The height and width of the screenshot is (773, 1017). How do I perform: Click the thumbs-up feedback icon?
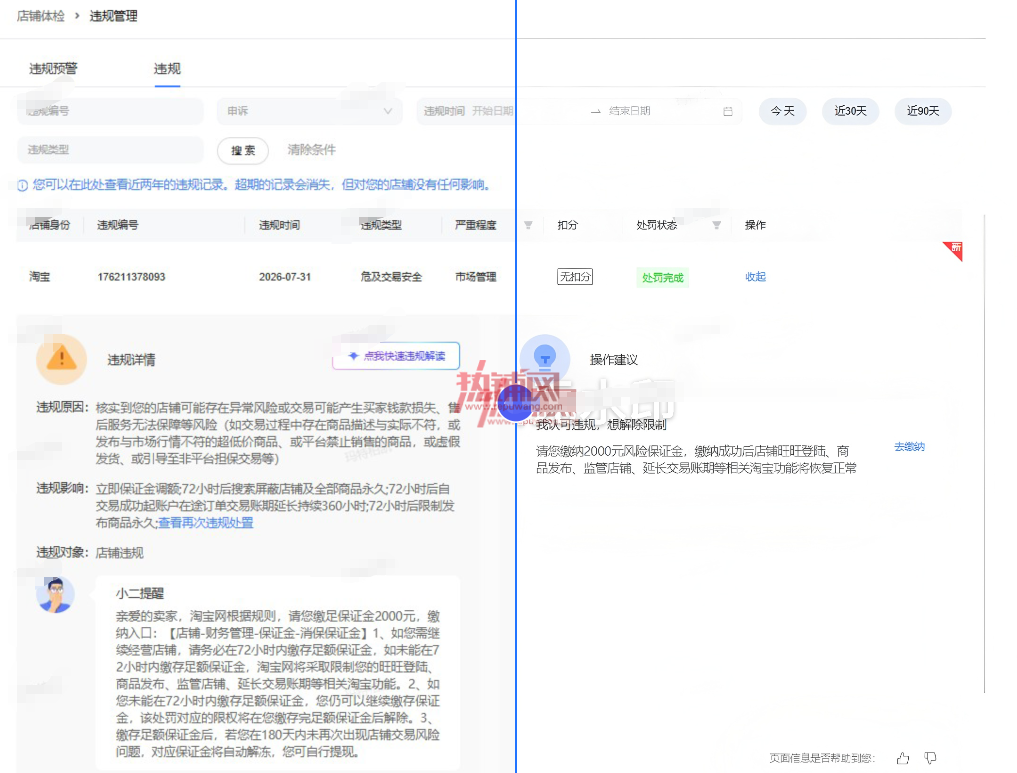click(x=903, y=758)
